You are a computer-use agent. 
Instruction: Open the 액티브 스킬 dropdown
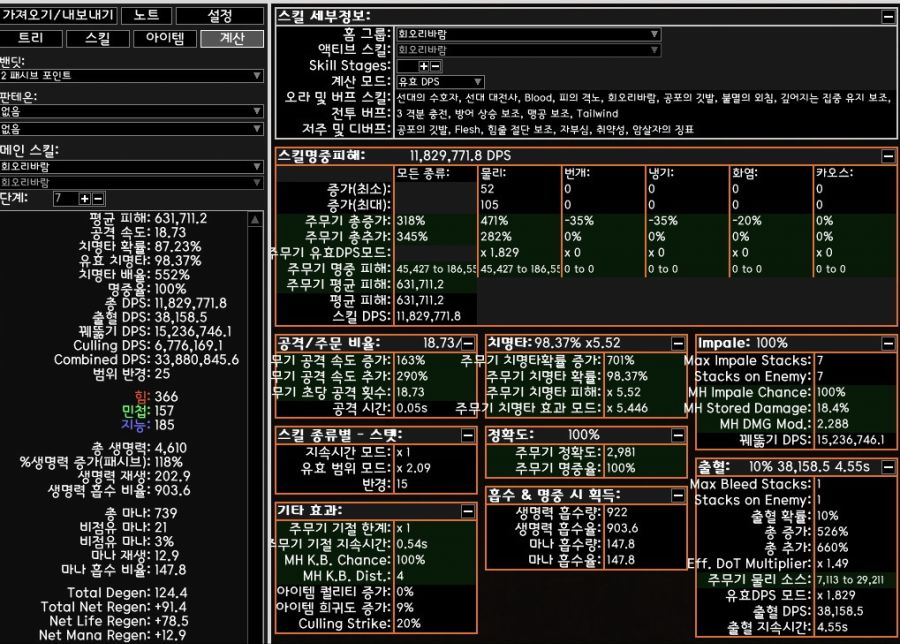528,50
